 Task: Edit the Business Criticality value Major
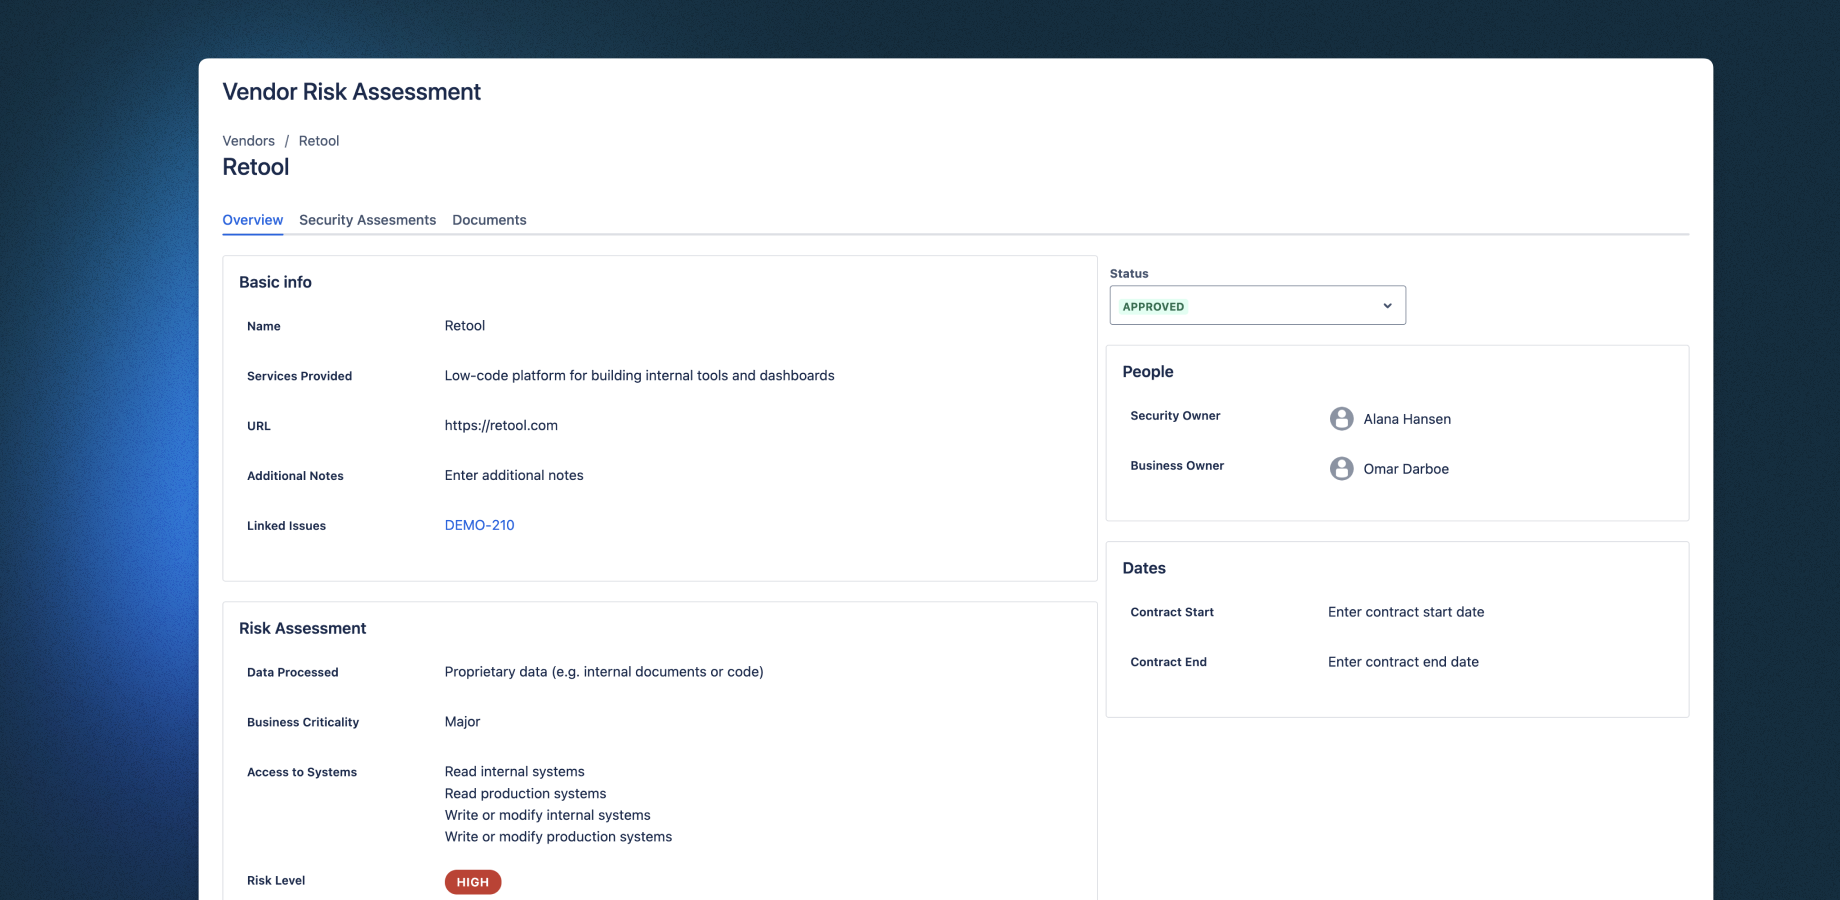click(462, 722)
